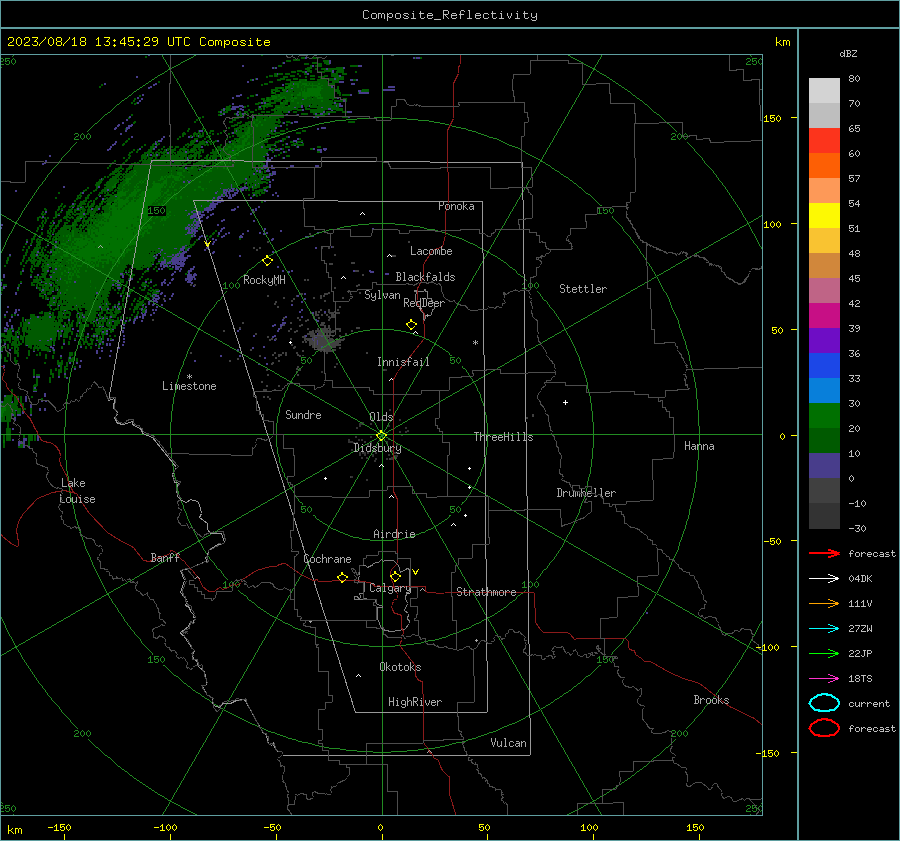
Task: Click the highlighted 150 range ring label
Action: (156, 211)
